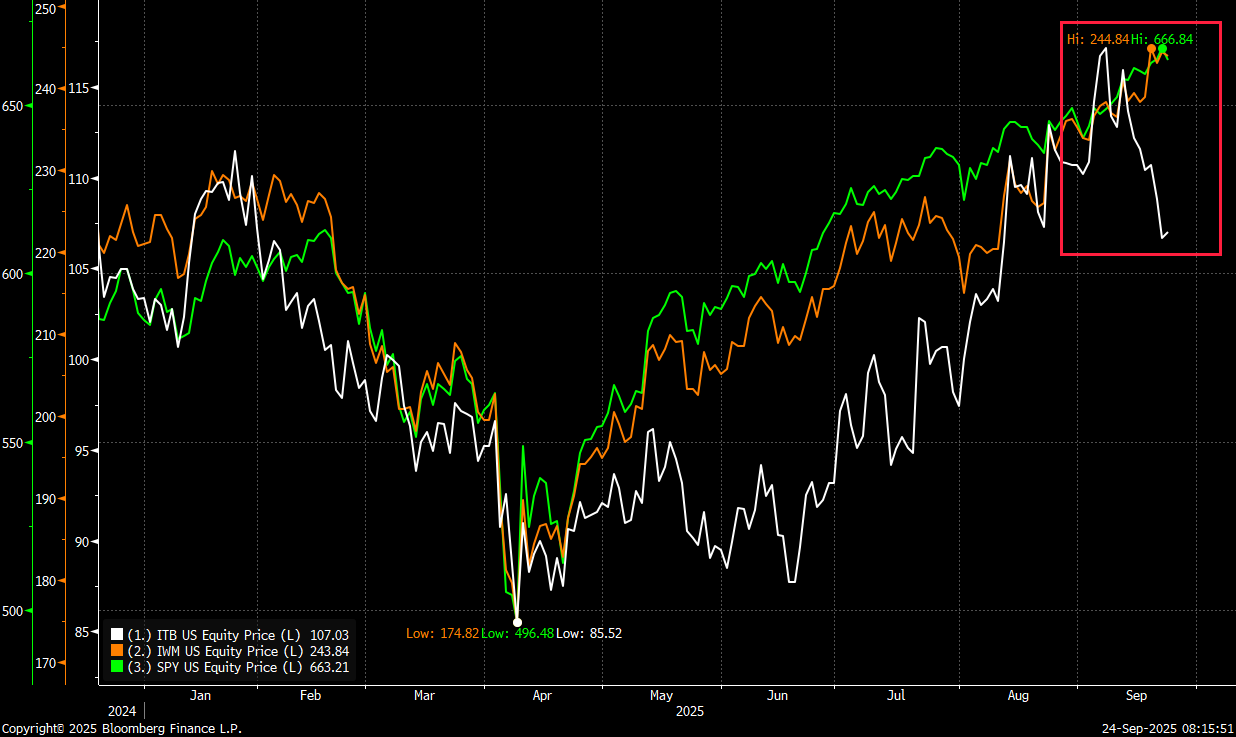Image resolution: width=1236 pixels, height=737 pixels.
Task: Click the 650 tick on the green SPY axis
Action: pos(13,105)
